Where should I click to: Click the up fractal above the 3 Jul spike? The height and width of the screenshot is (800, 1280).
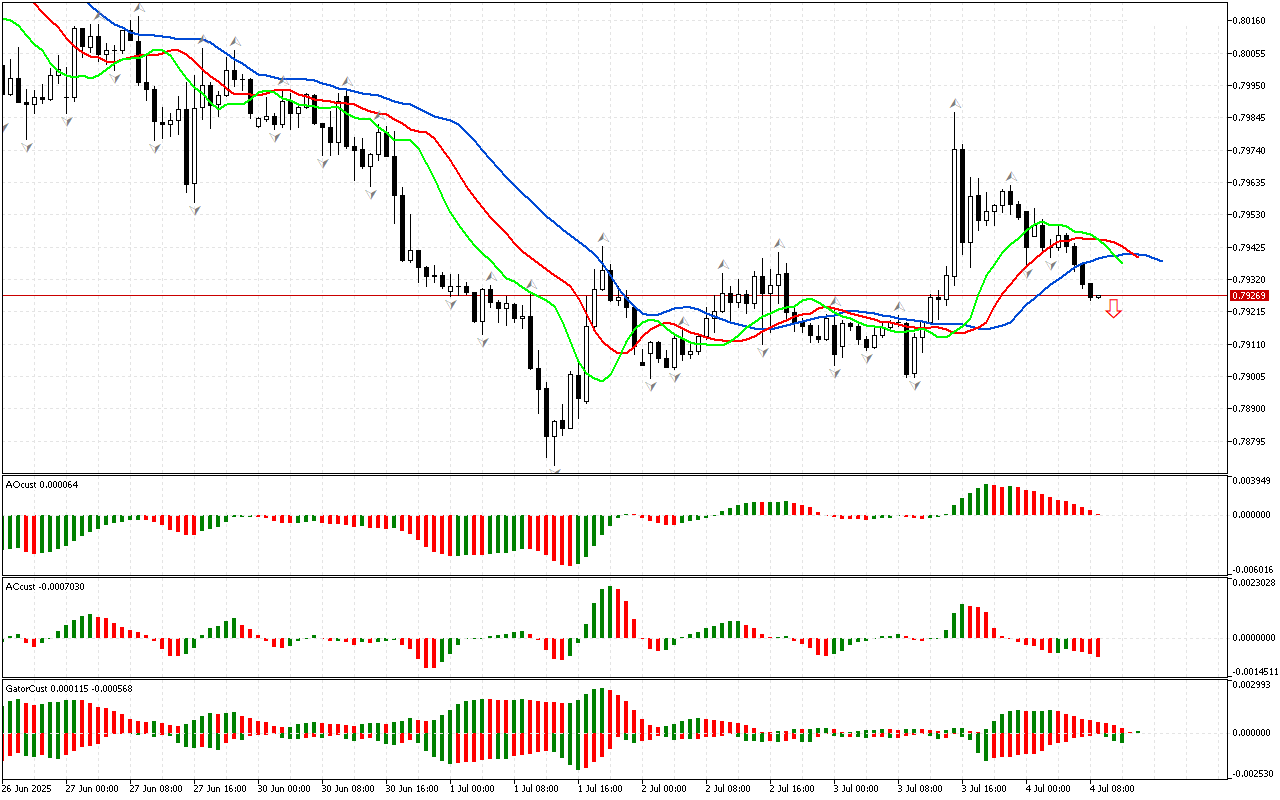tap(955, 103)
